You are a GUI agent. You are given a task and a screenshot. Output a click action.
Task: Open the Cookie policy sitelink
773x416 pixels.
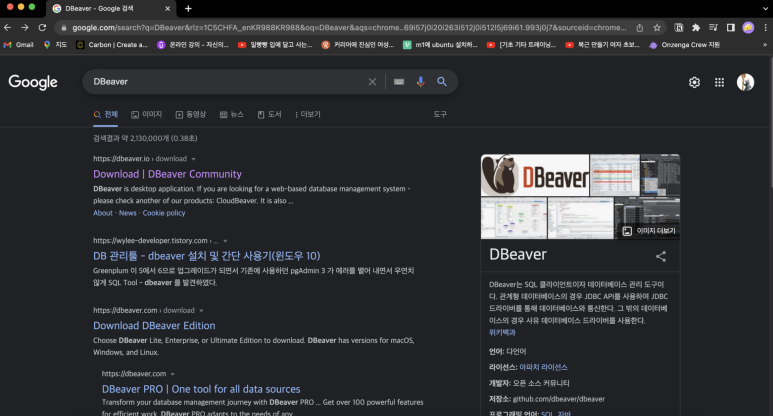(x=164, y=213)
